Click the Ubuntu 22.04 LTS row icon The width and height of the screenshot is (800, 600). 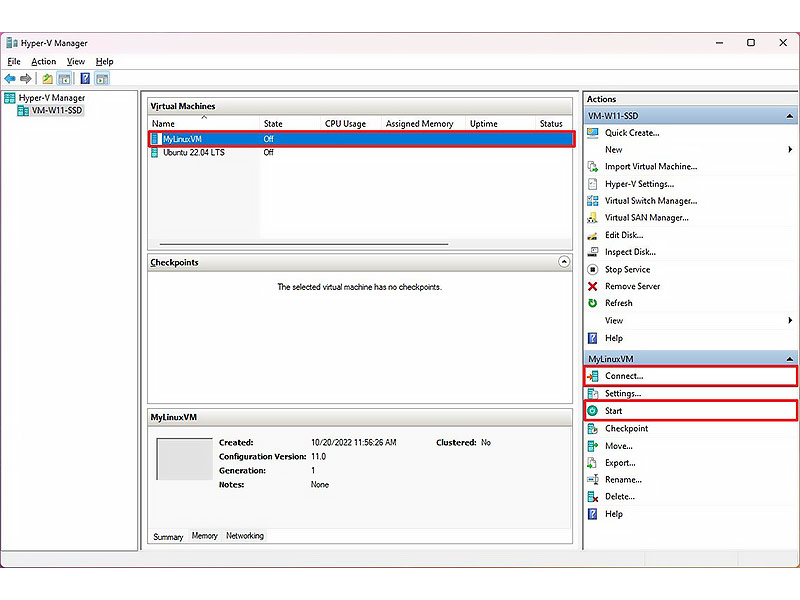[155, 153]
